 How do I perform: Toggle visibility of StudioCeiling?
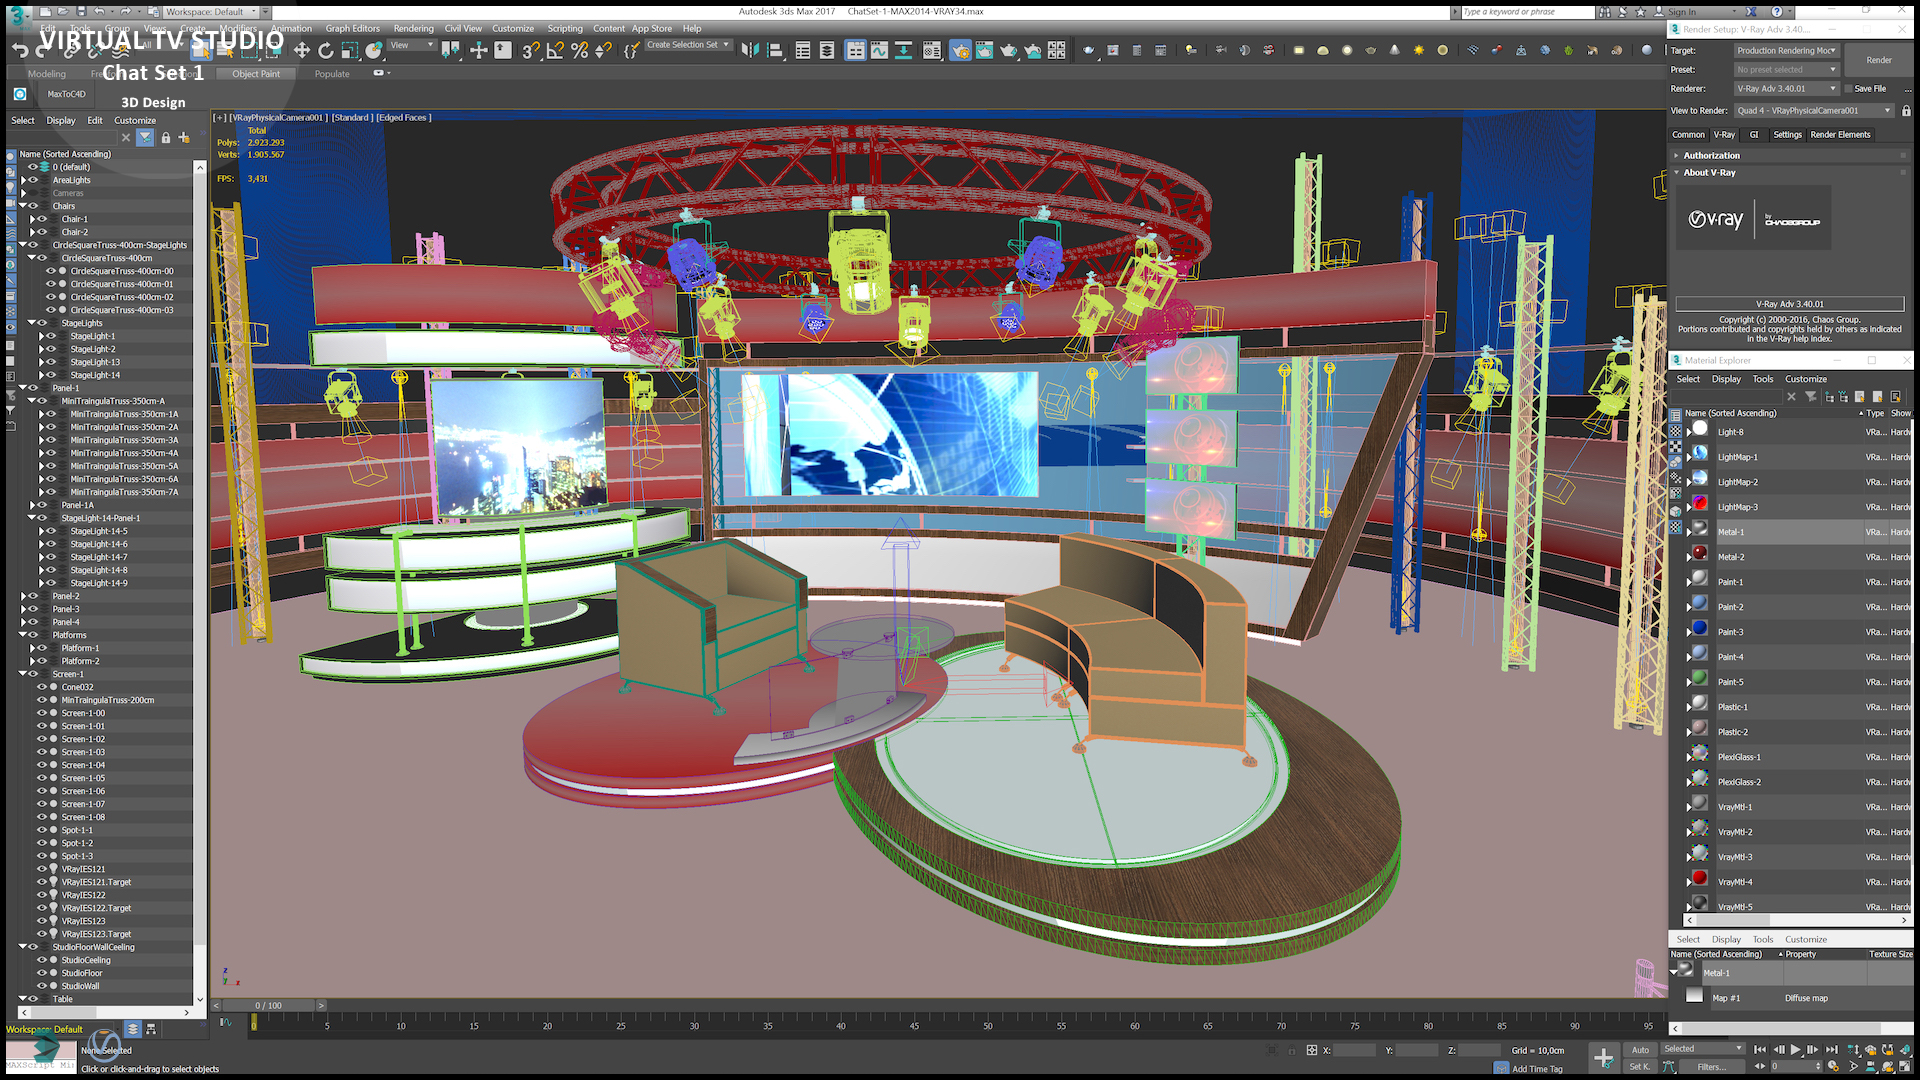[42, 960]
